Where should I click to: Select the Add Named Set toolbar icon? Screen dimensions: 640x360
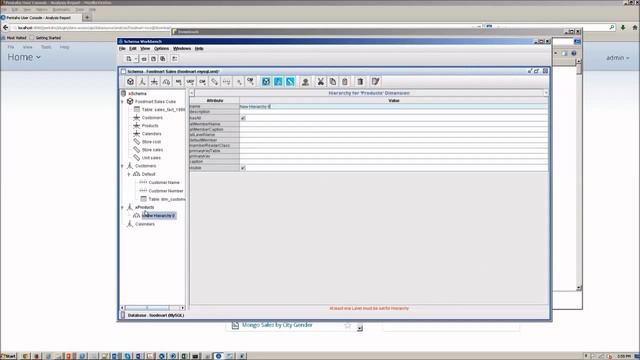coord(178,82)
